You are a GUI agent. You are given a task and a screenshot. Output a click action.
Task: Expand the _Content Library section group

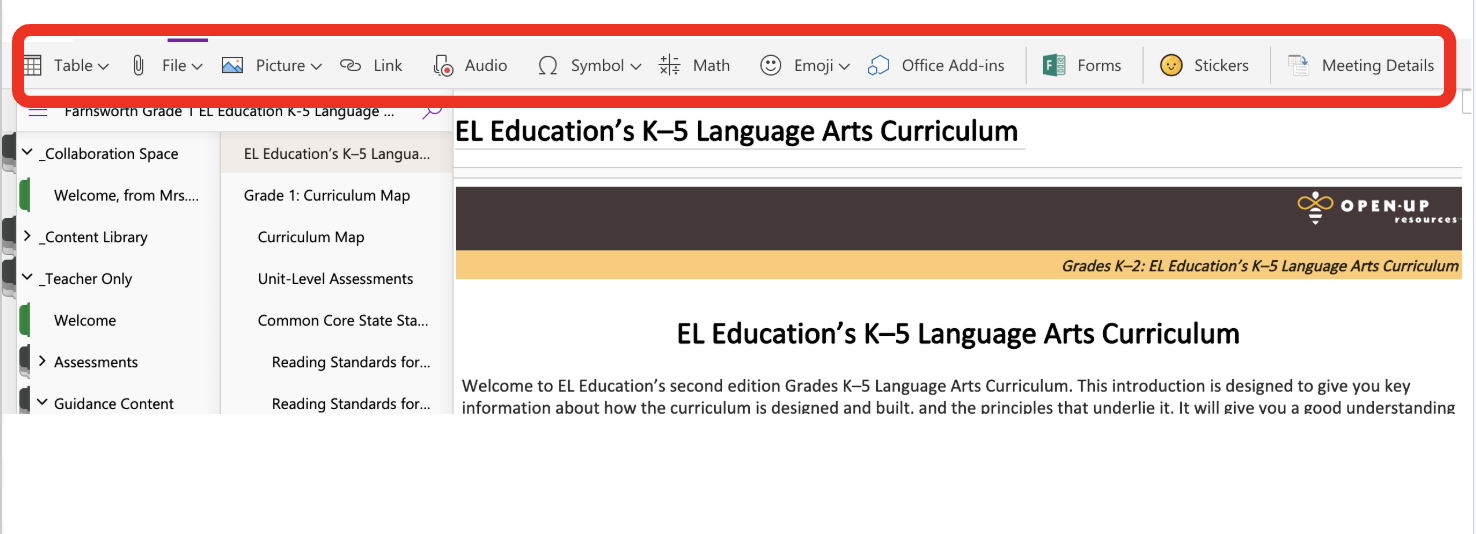[x=27, y=236]
